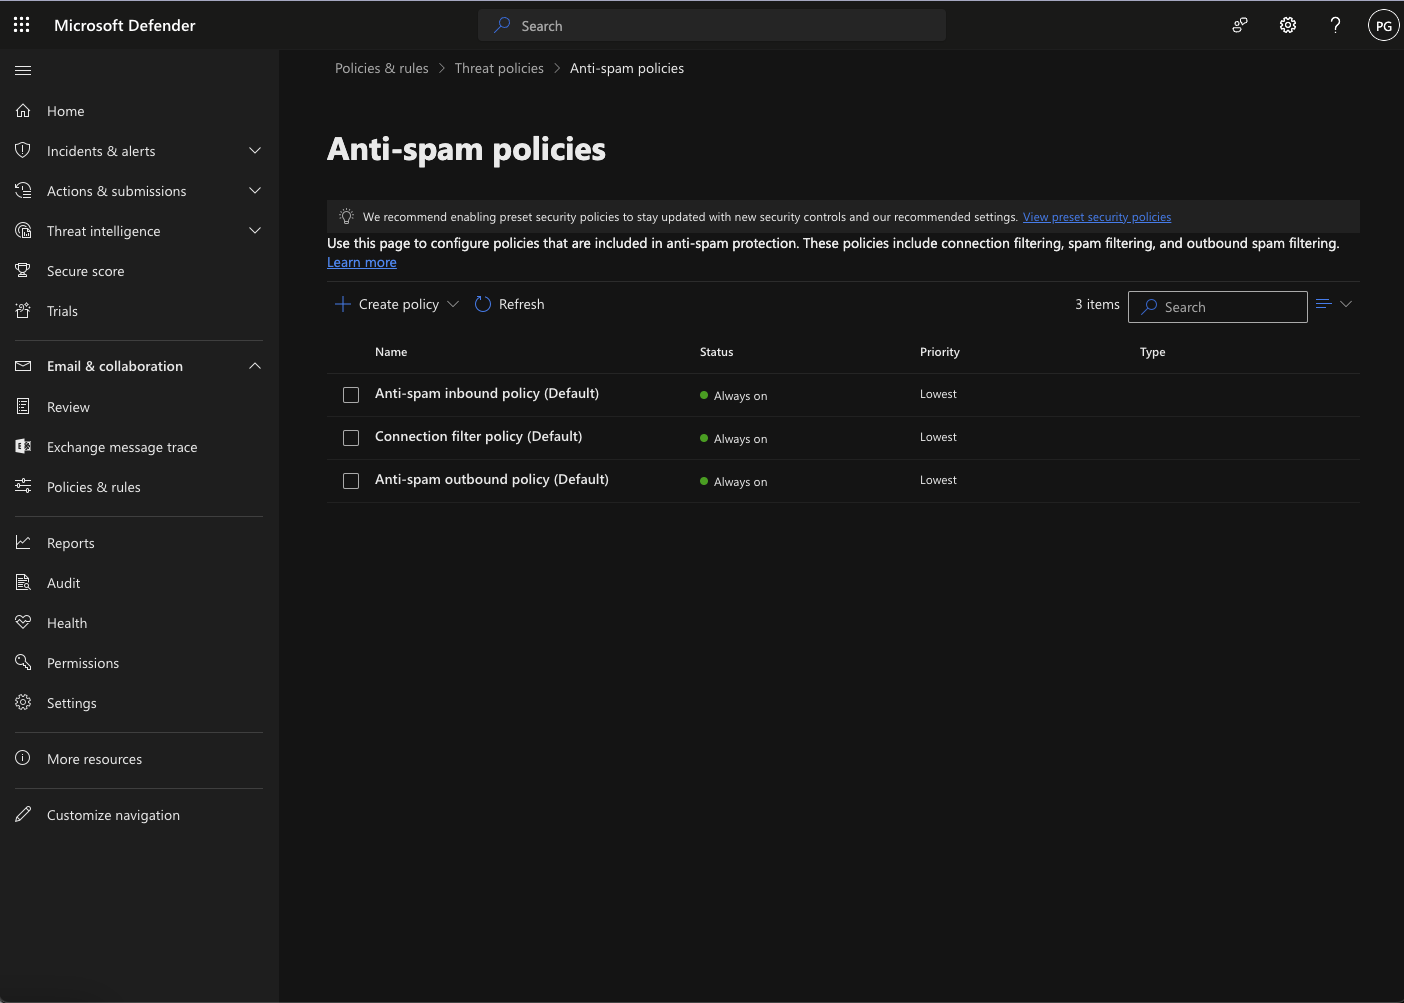1404x1003 pixels.
Task: Click the Create policy button
Action: point(397,304)
